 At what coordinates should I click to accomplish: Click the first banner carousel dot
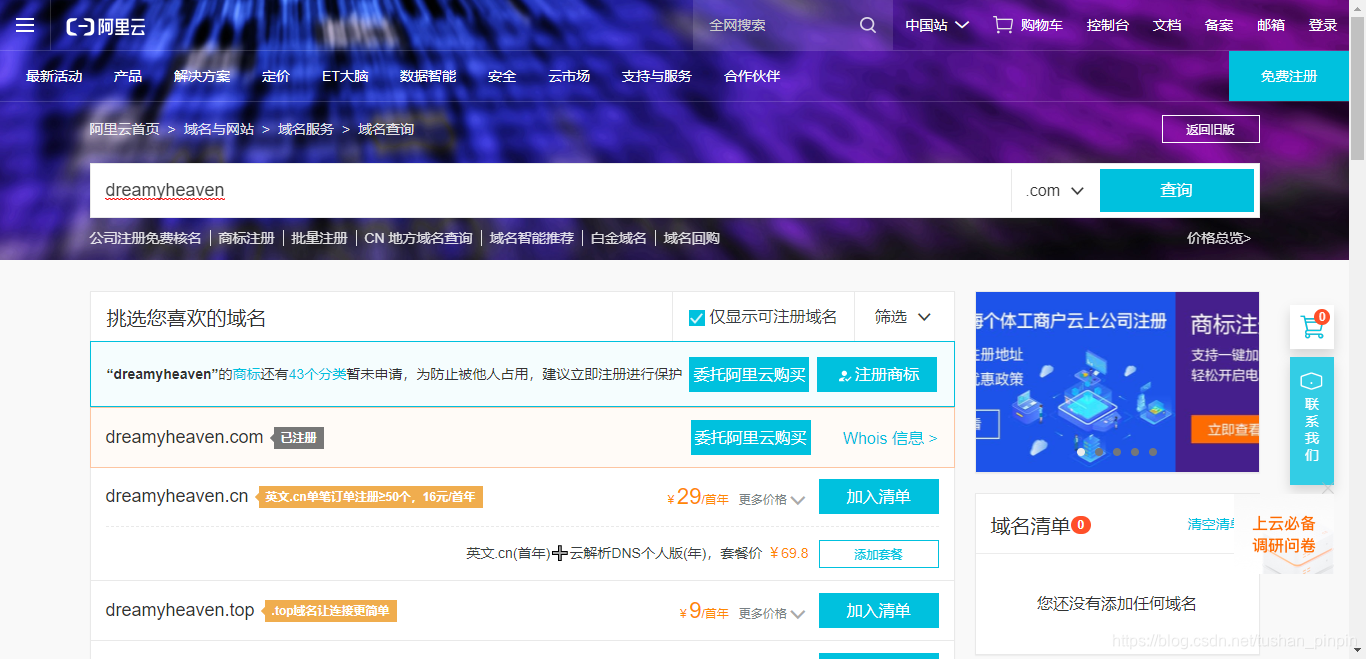1082,452
